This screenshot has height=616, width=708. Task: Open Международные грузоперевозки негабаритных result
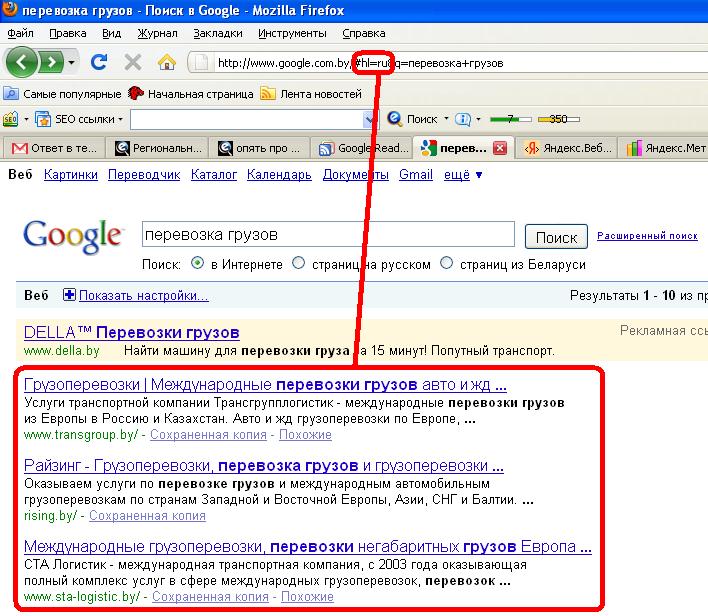coord(307,546)
